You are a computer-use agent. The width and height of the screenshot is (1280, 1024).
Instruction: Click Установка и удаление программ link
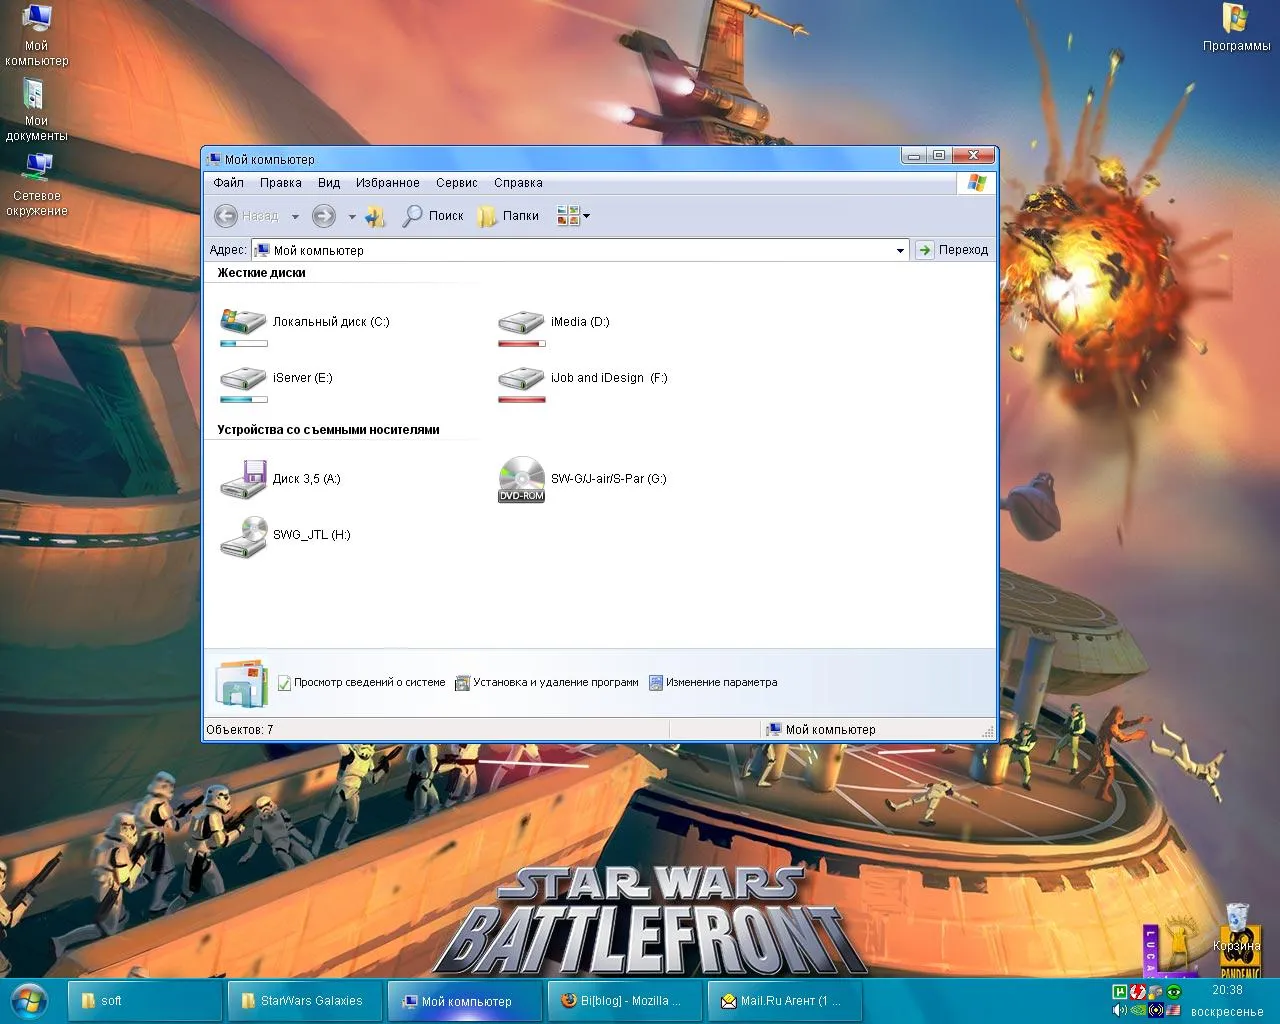pyautogui.click(x=546, y=682)
